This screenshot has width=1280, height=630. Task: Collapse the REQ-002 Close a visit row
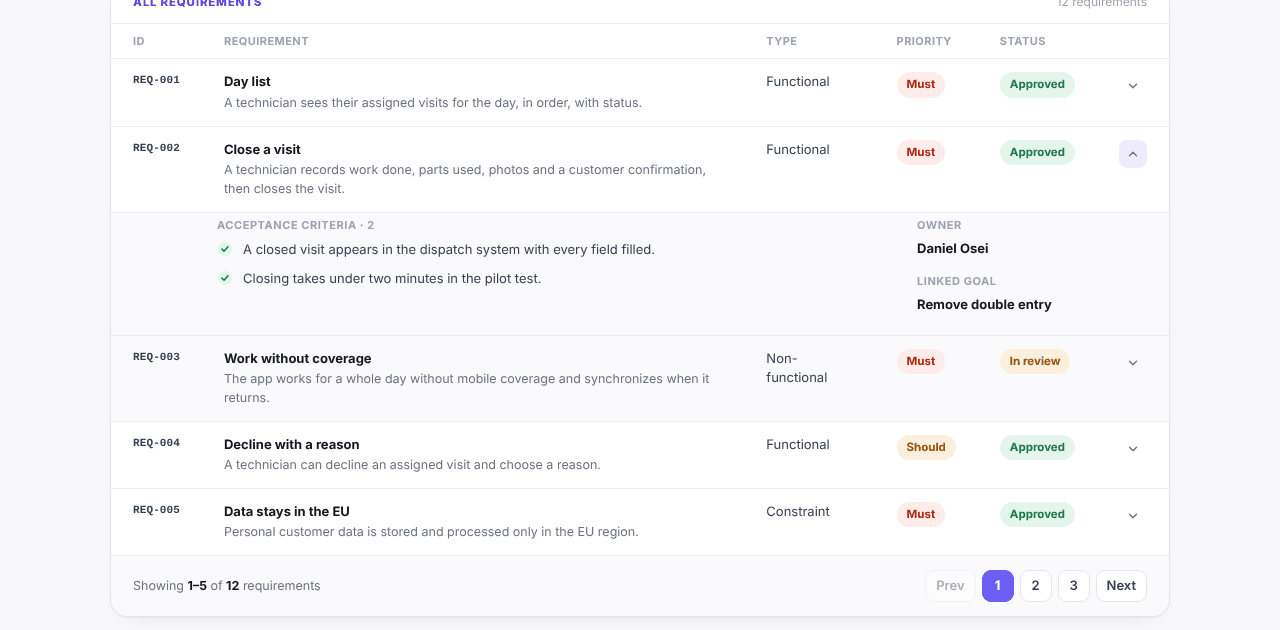pos(1133,154)
